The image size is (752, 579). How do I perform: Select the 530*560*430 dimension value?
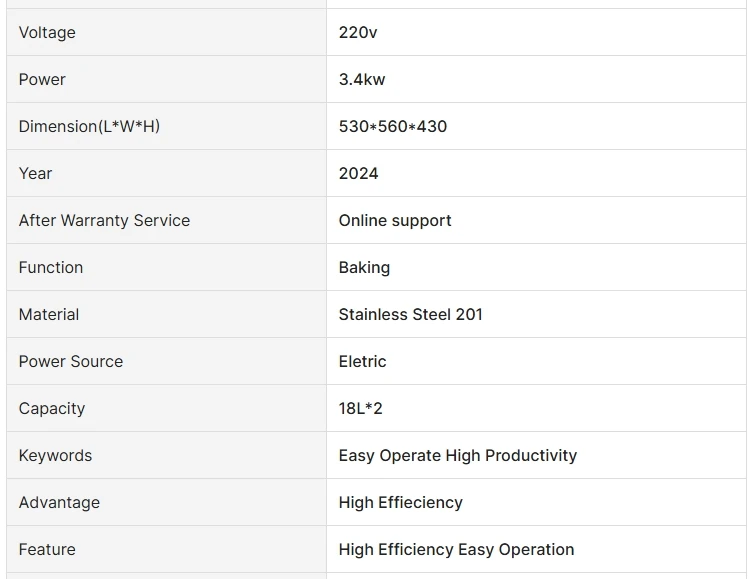393,127
